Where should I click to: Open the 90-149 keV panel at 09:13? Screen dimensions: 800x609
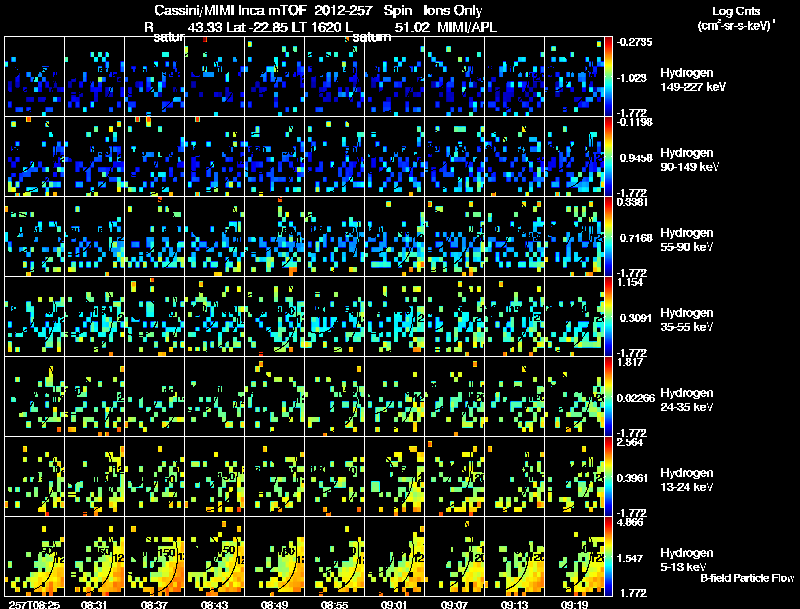pyautogui.click(x=514, y=157)
